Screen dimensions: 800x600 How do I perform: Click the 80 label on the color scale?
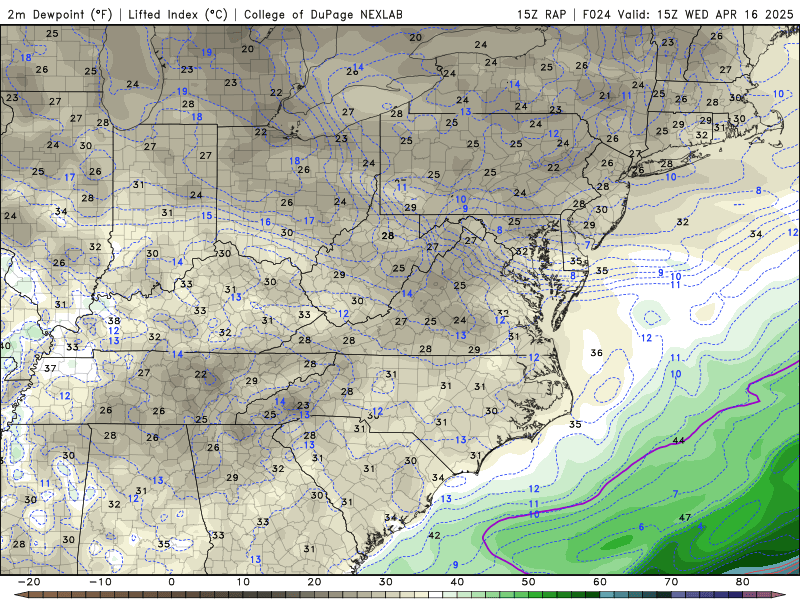[743, 582]
